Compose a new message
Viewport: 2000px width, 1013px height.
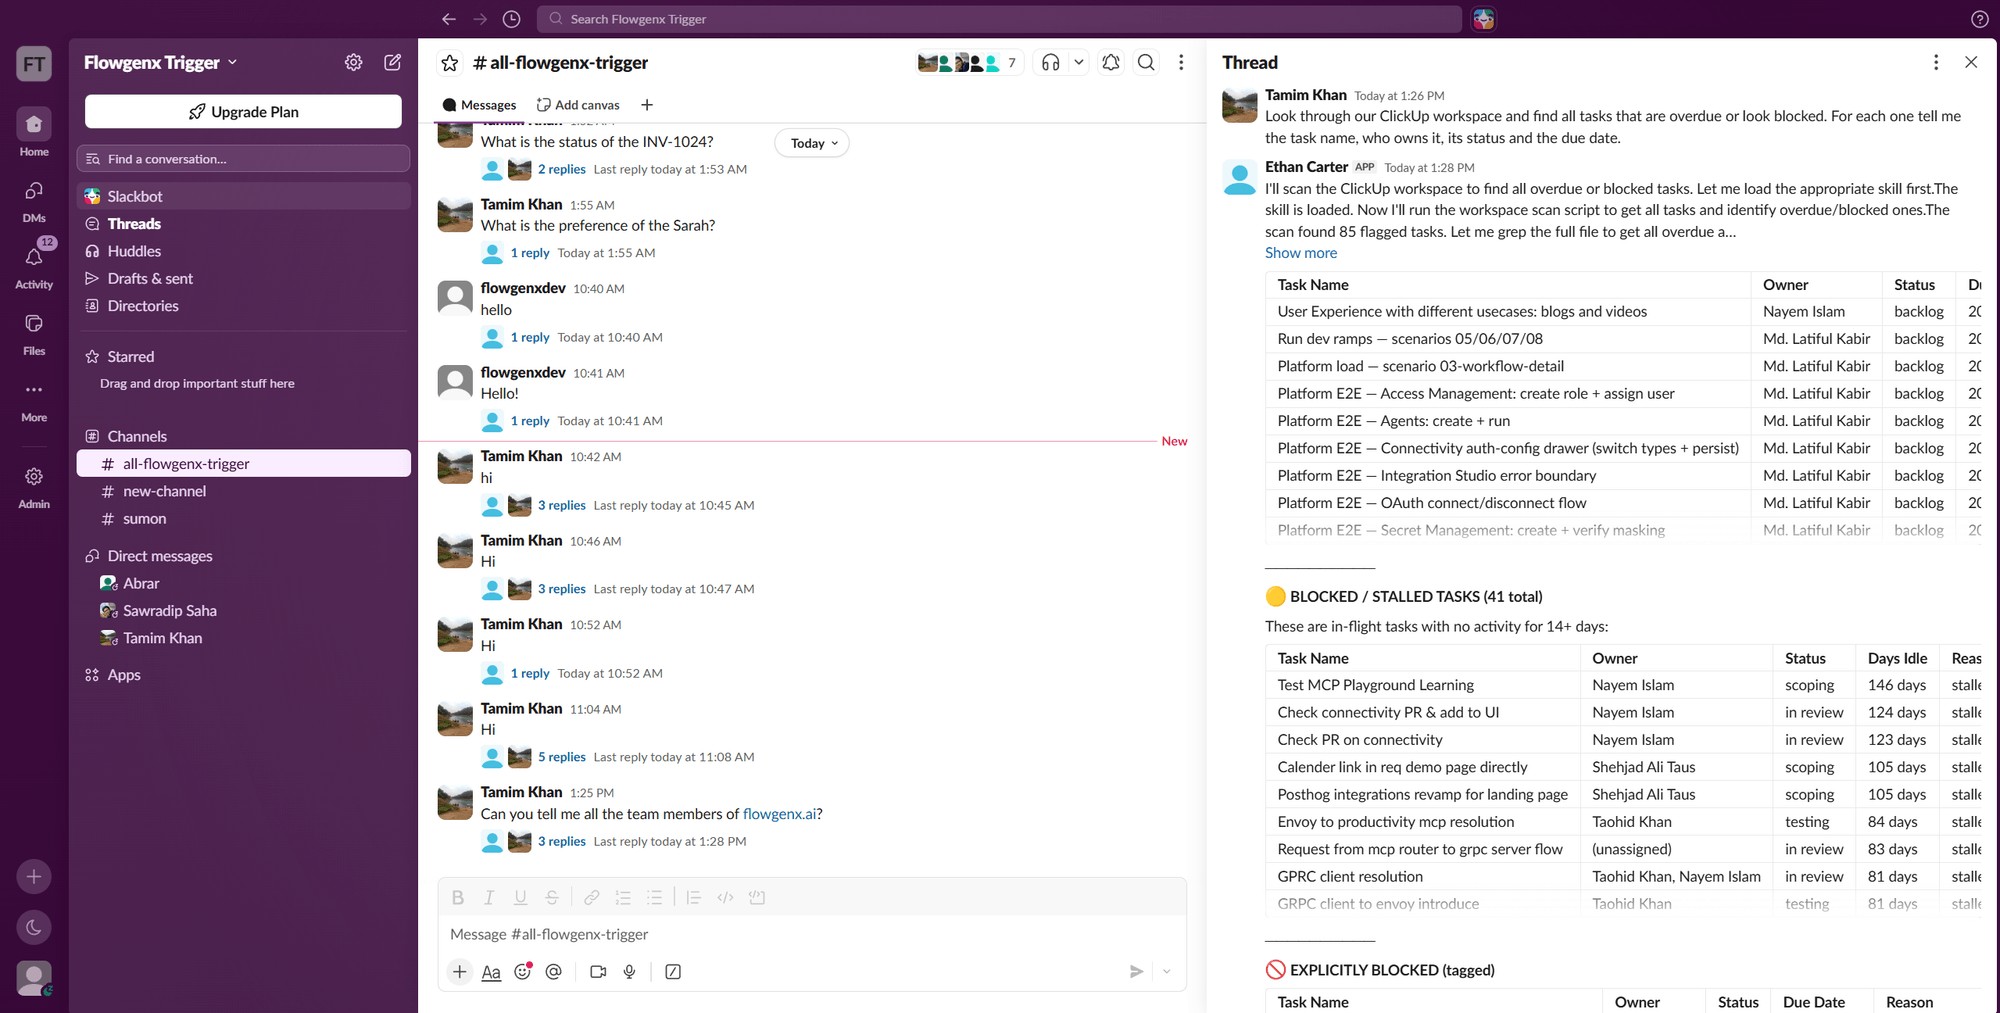coord(393,62)
